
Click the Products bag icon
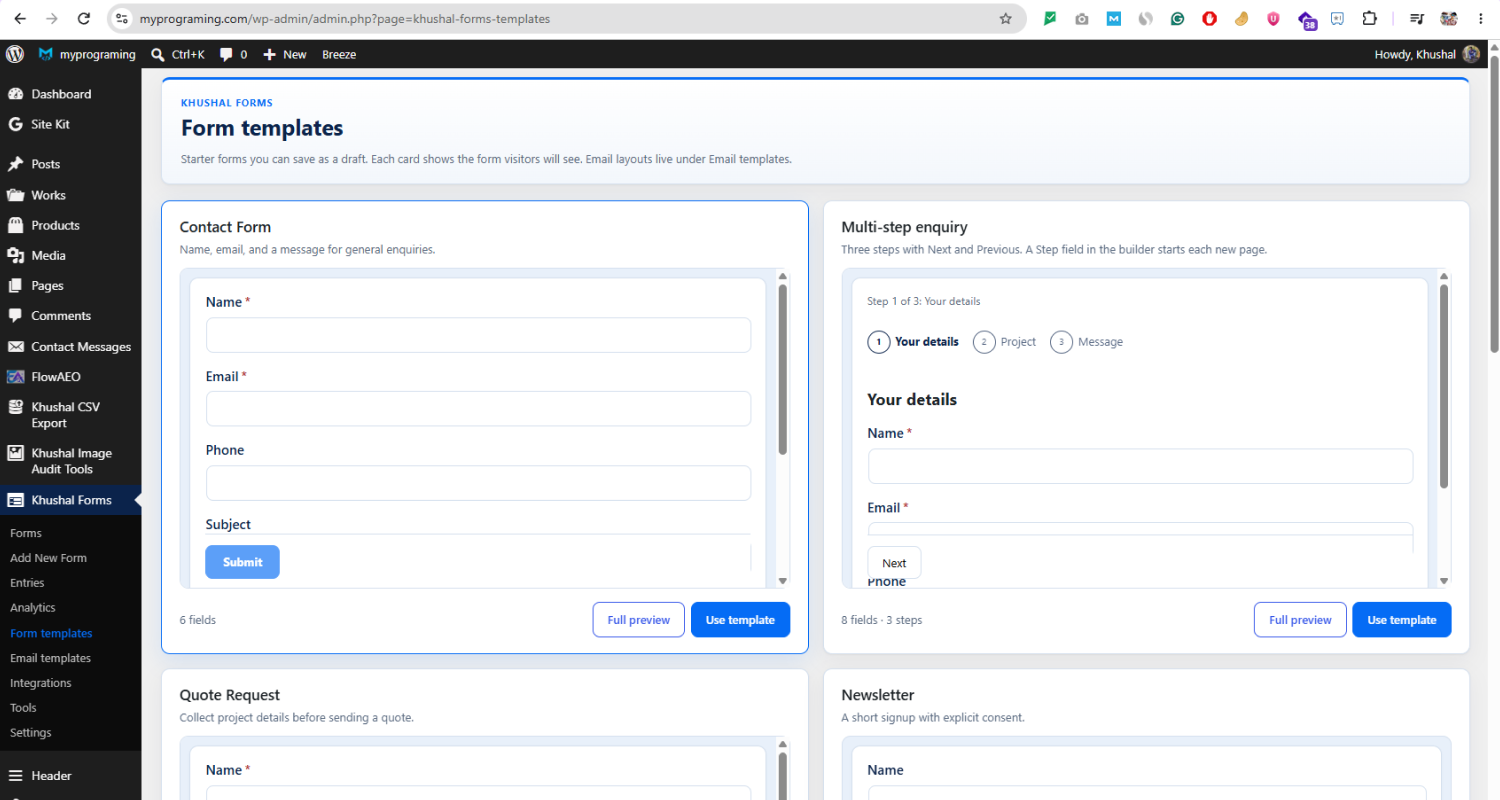[x=15, y=225]
